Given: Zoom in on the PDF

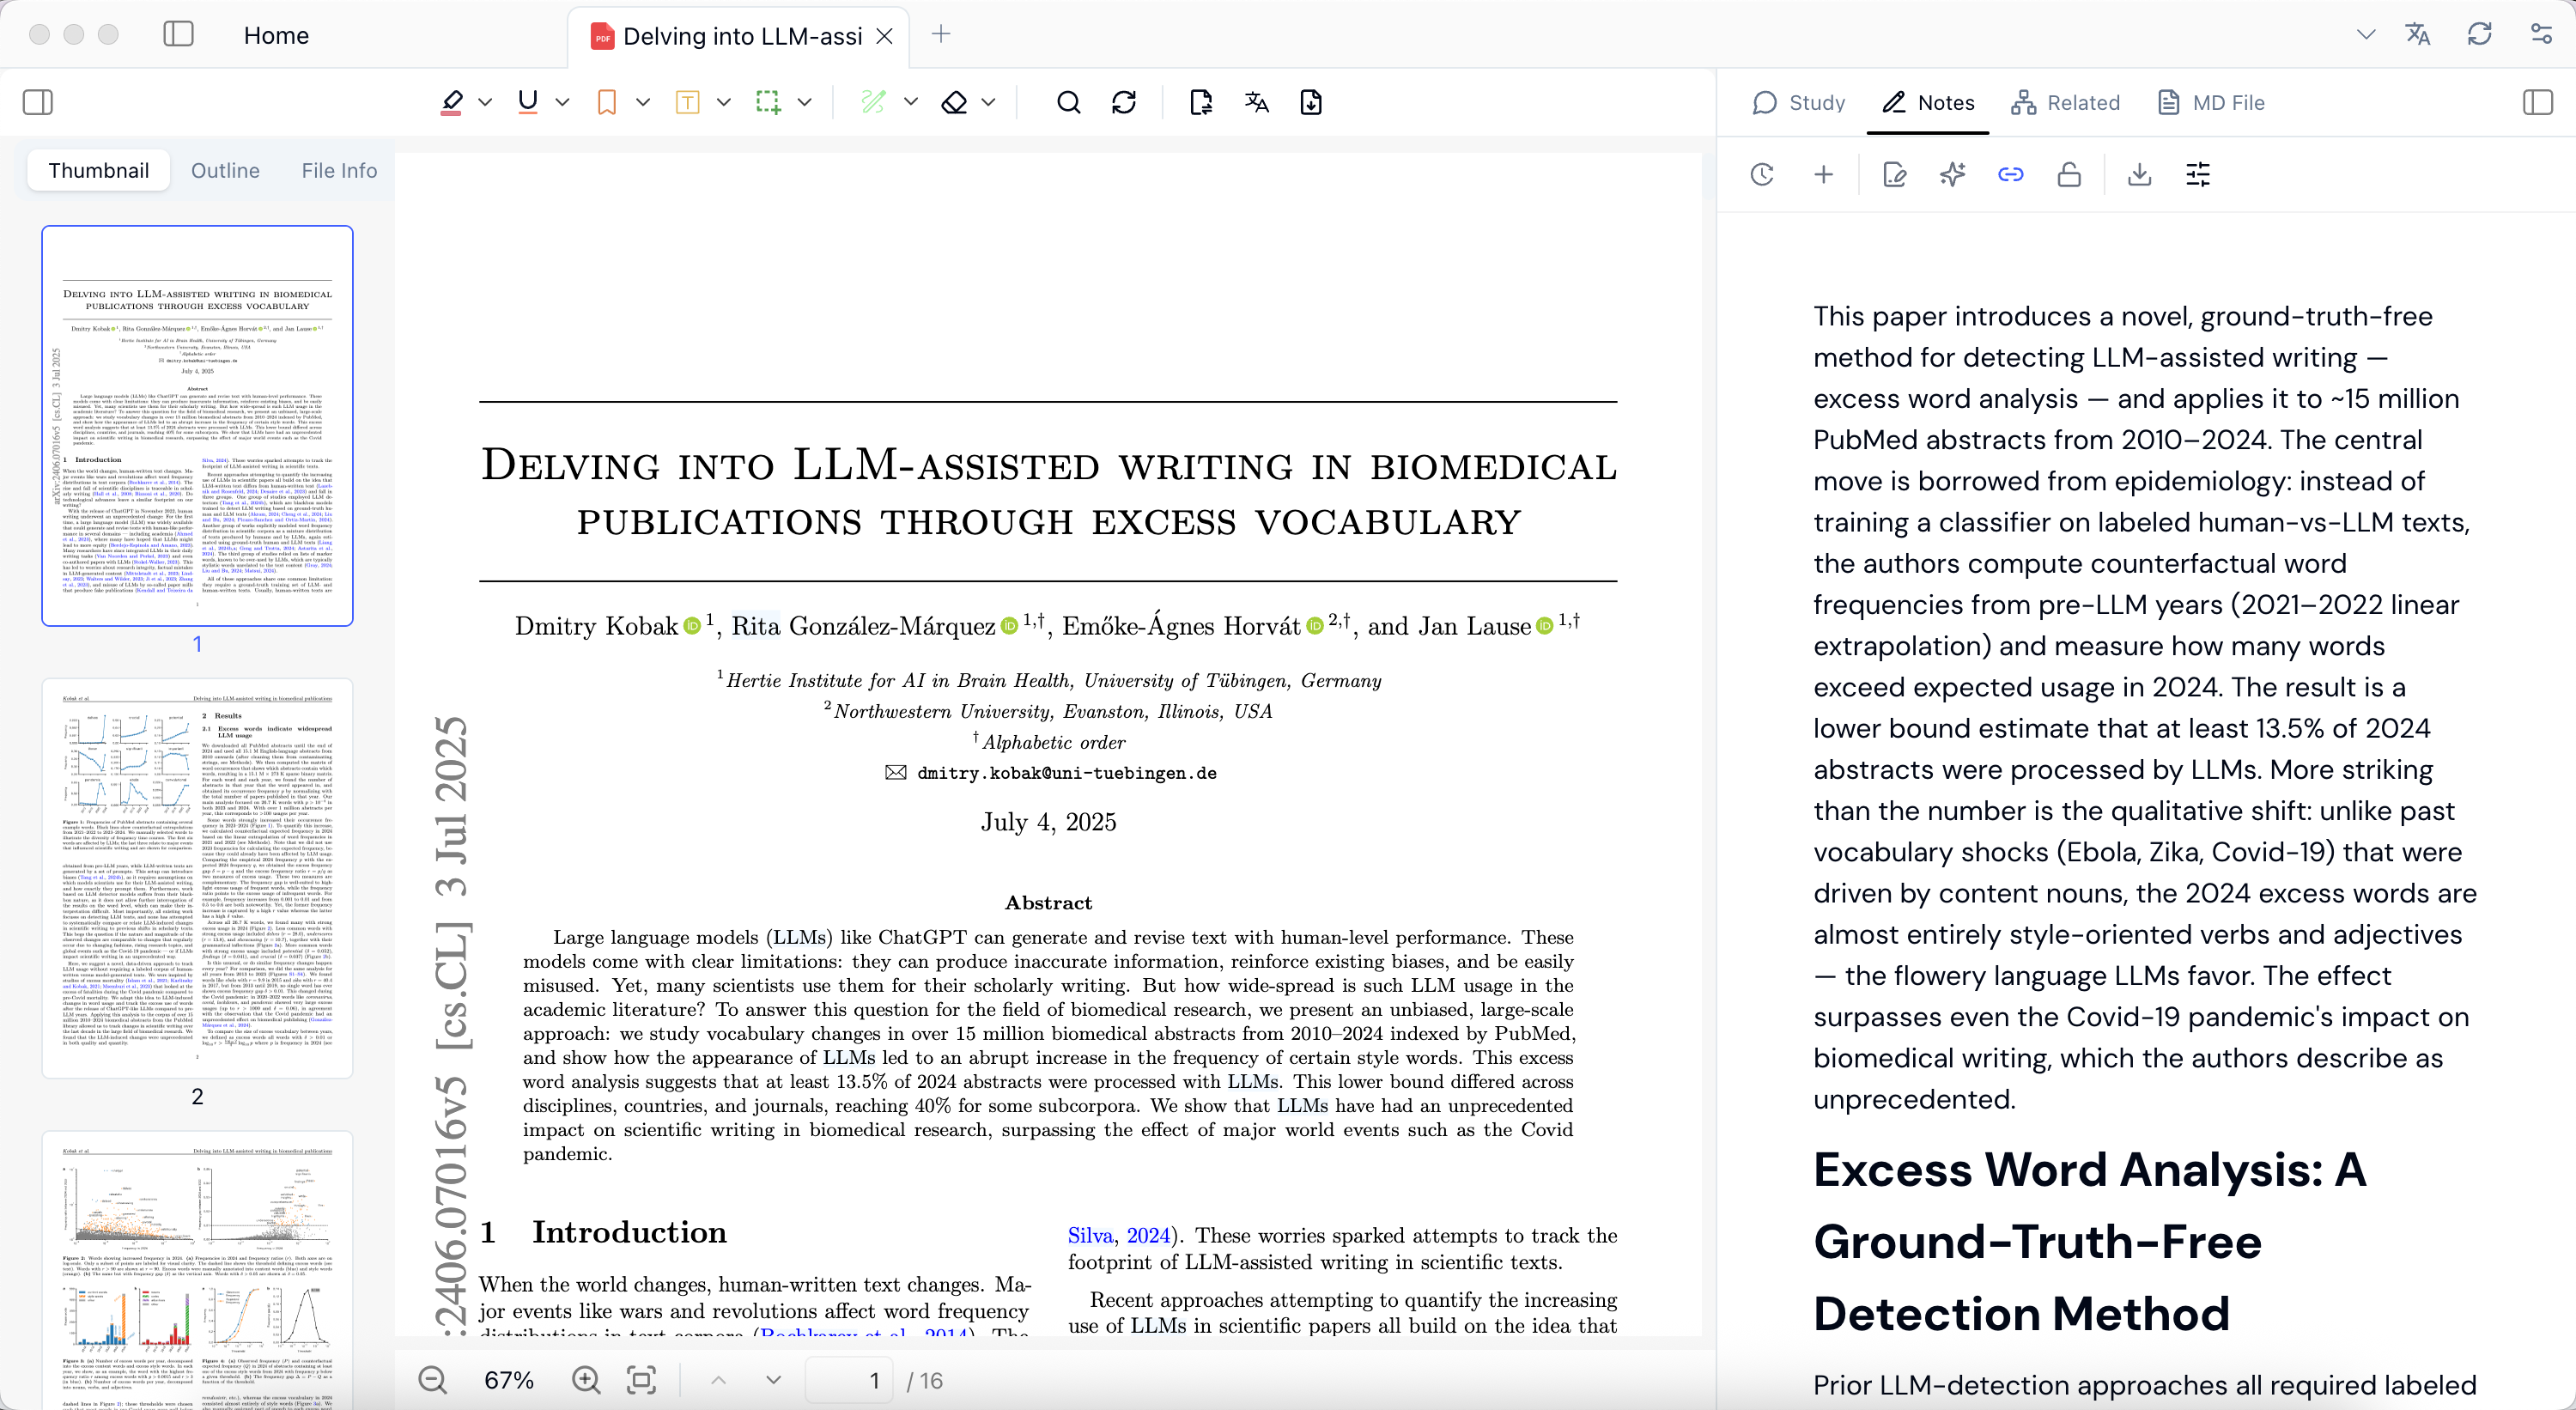Looking at the screenshot, I should pos(586,1380).
